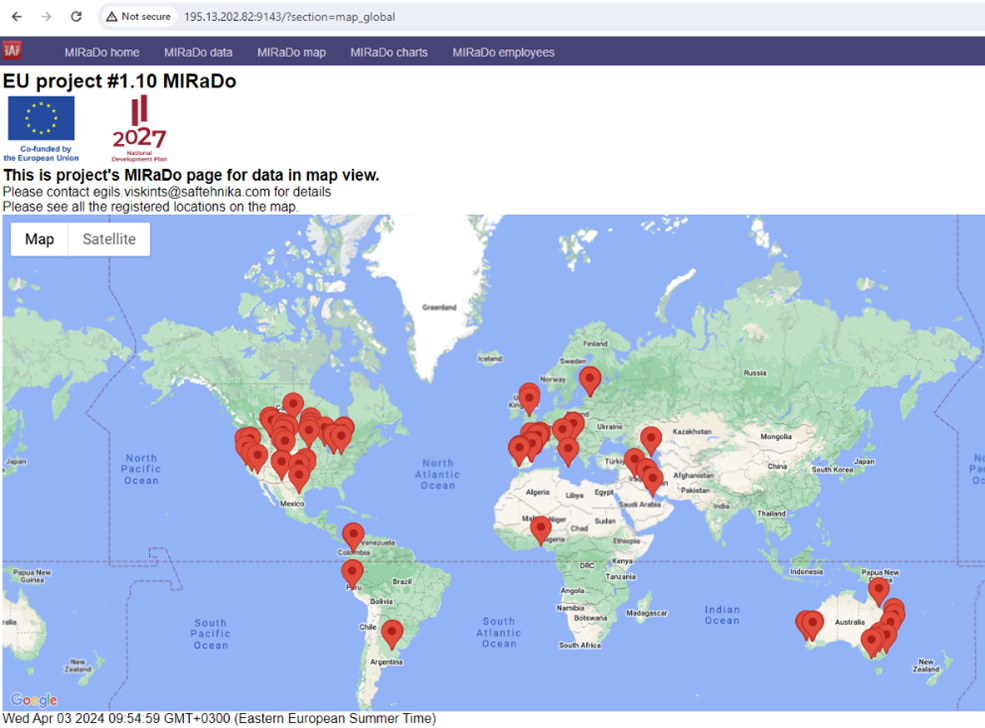
Task: Open MIRaDo employees menu item
Action: tap(503, 53)
